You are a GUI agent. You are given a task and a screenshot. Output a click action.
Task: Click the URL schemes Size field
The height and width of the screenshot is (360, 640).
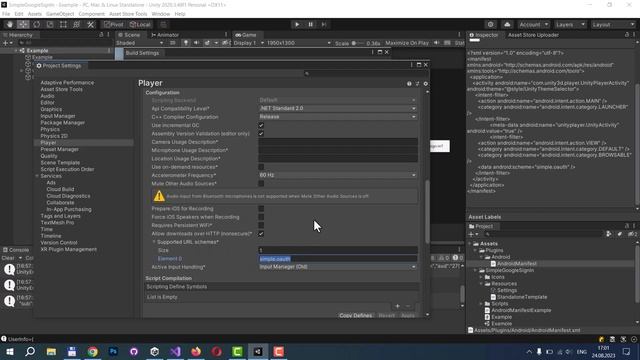pos(338,250)
